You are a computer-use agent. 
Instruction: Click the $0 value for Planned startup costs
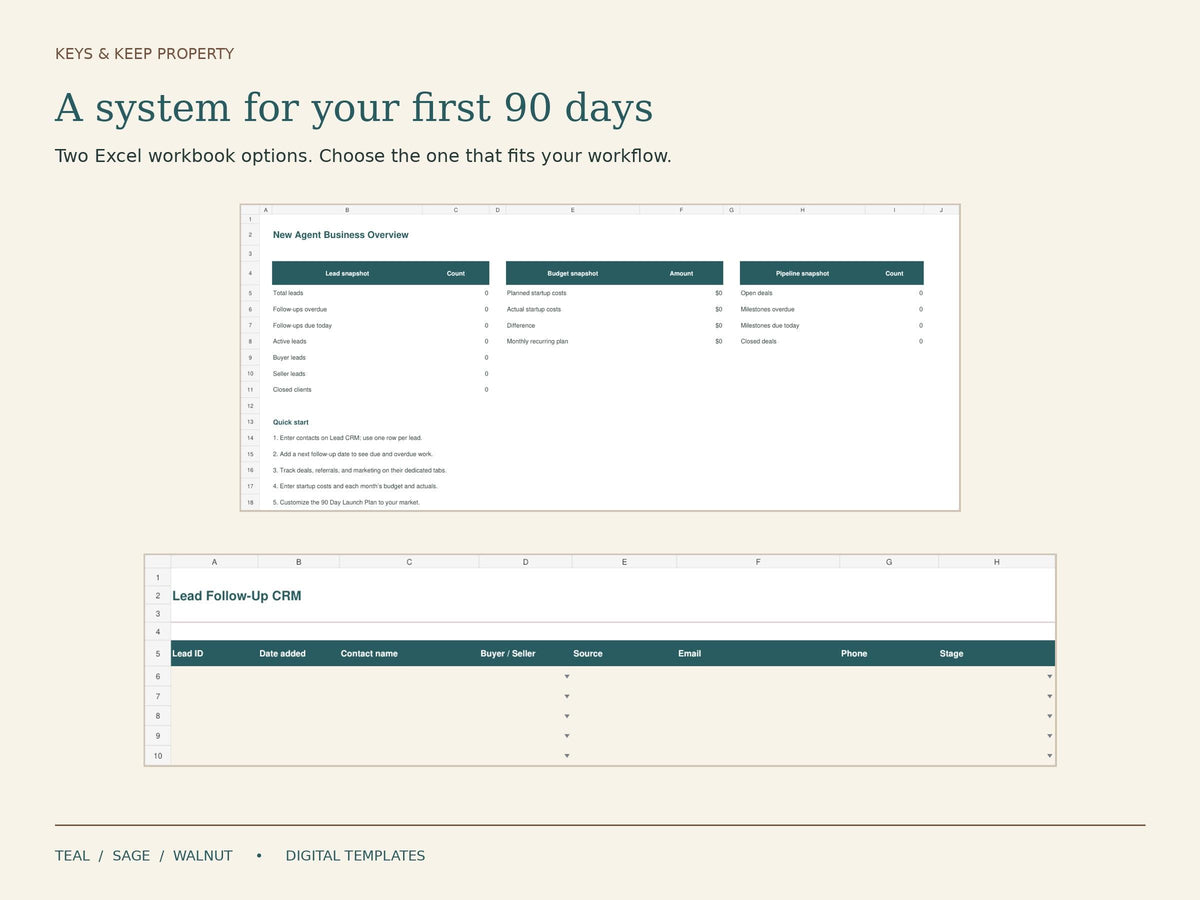pos(718,293)
